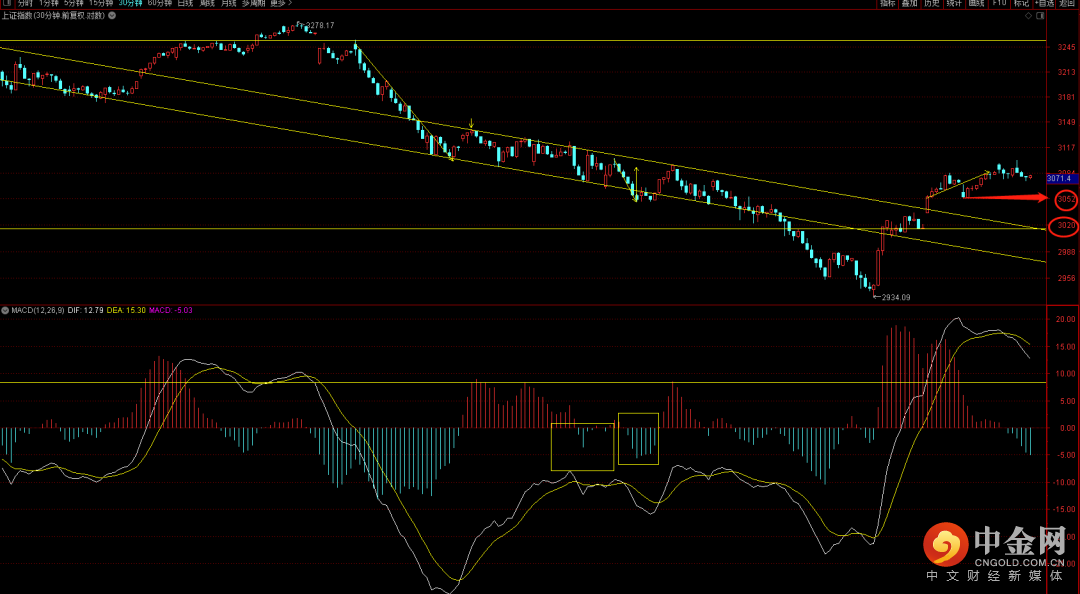Screen dimensions: 1080x594
Task: Add stock to watchlist with +自选
Action: [x=1042, y=4]
